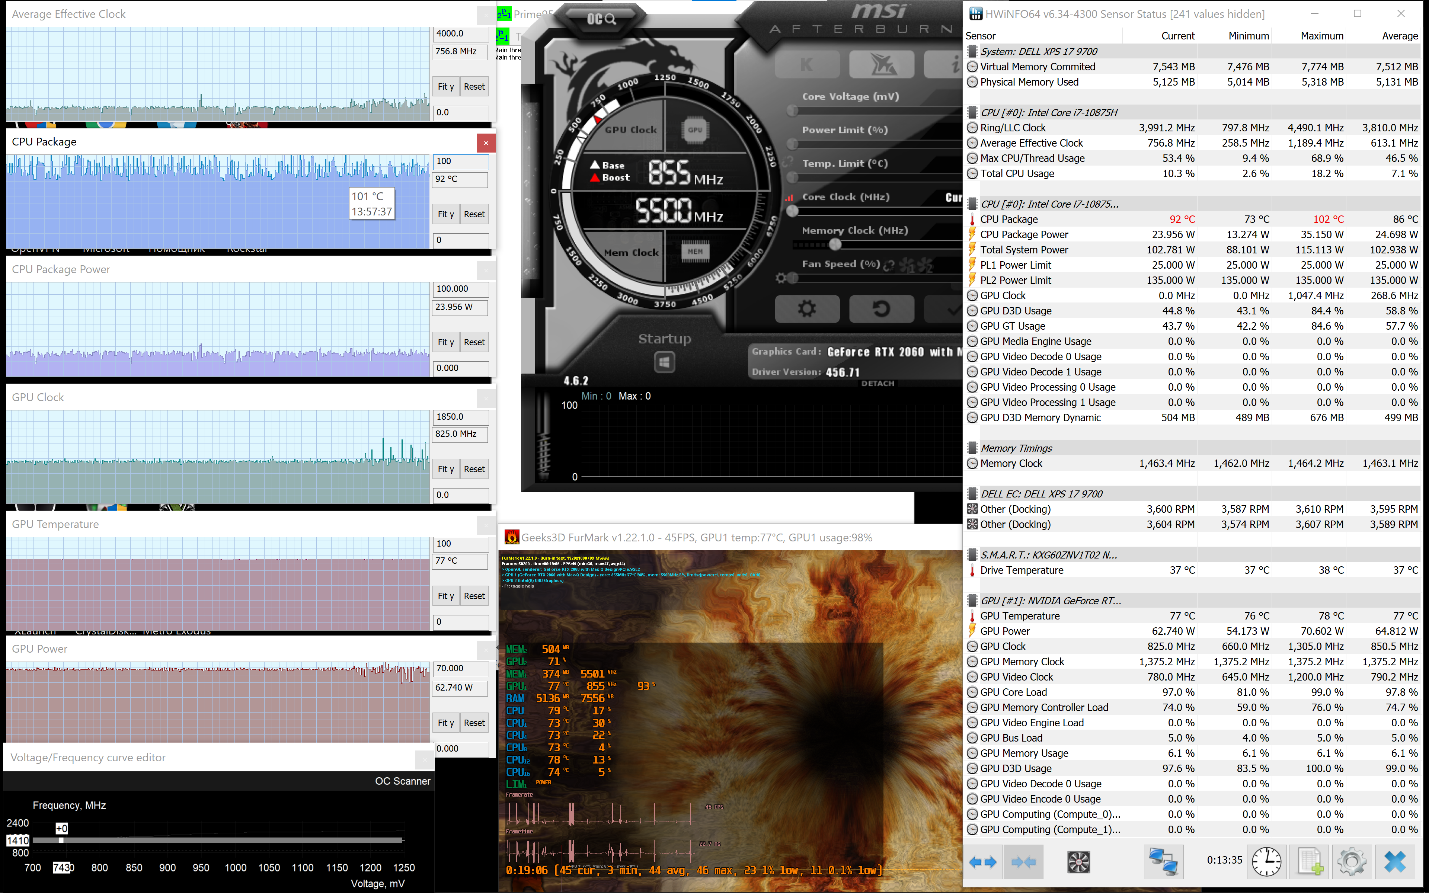Screen dimensions: 1429x893
Task: Select Total System Power sensor row
Action: coord(1193,250)
